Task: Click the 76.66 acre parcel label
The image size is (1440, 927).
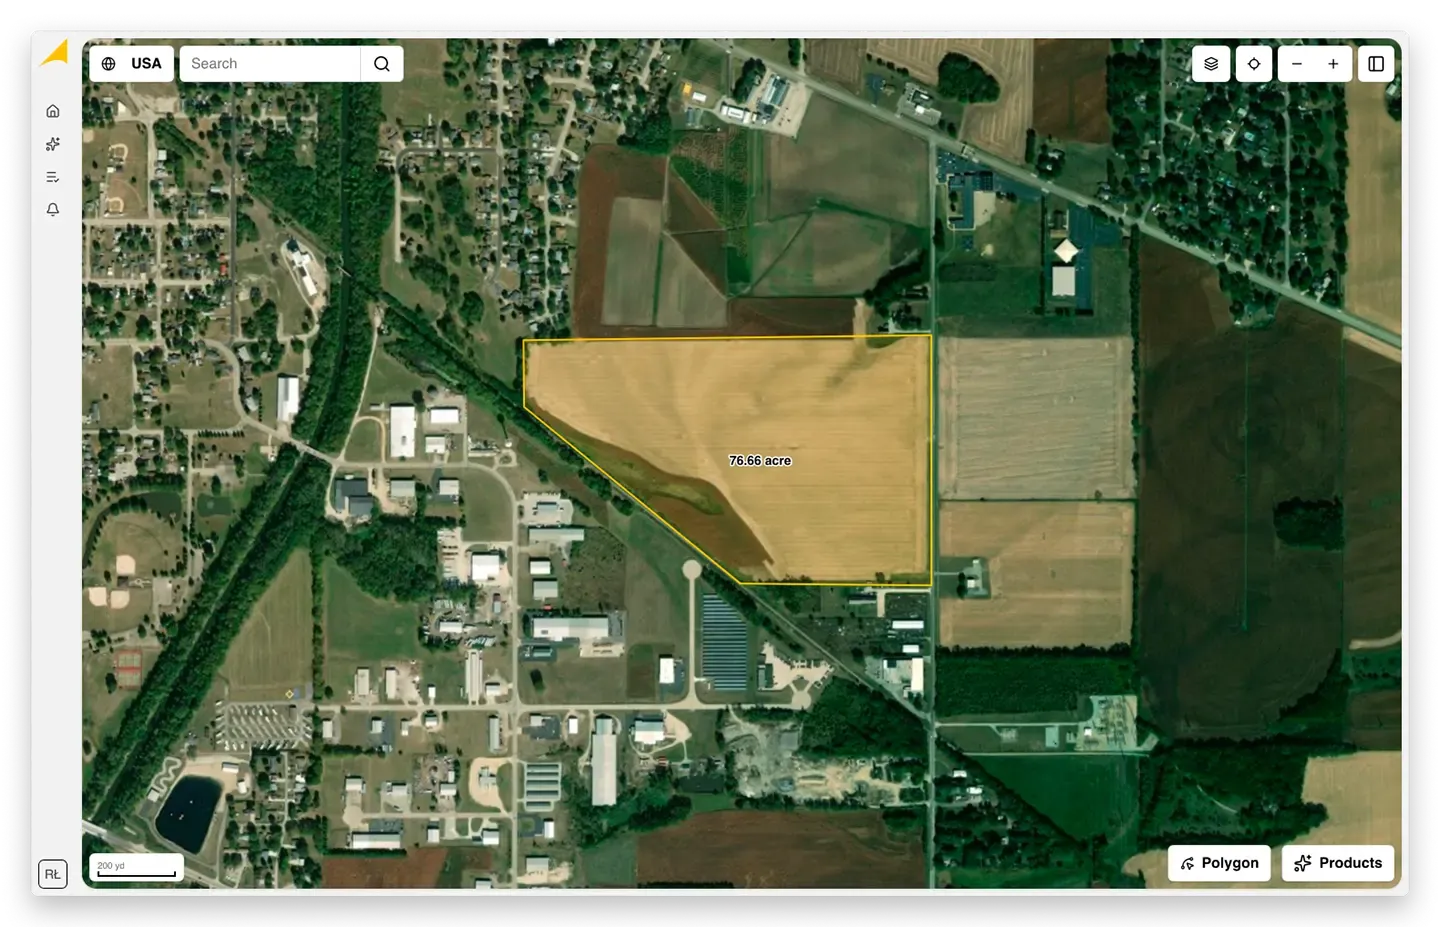Action: tap(760, 460)
